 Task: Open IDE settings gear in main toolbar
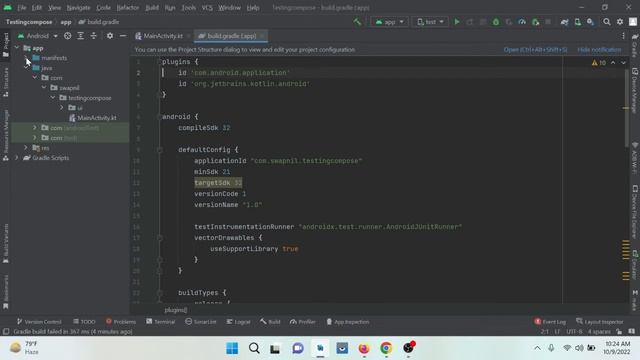coord(620,22)
